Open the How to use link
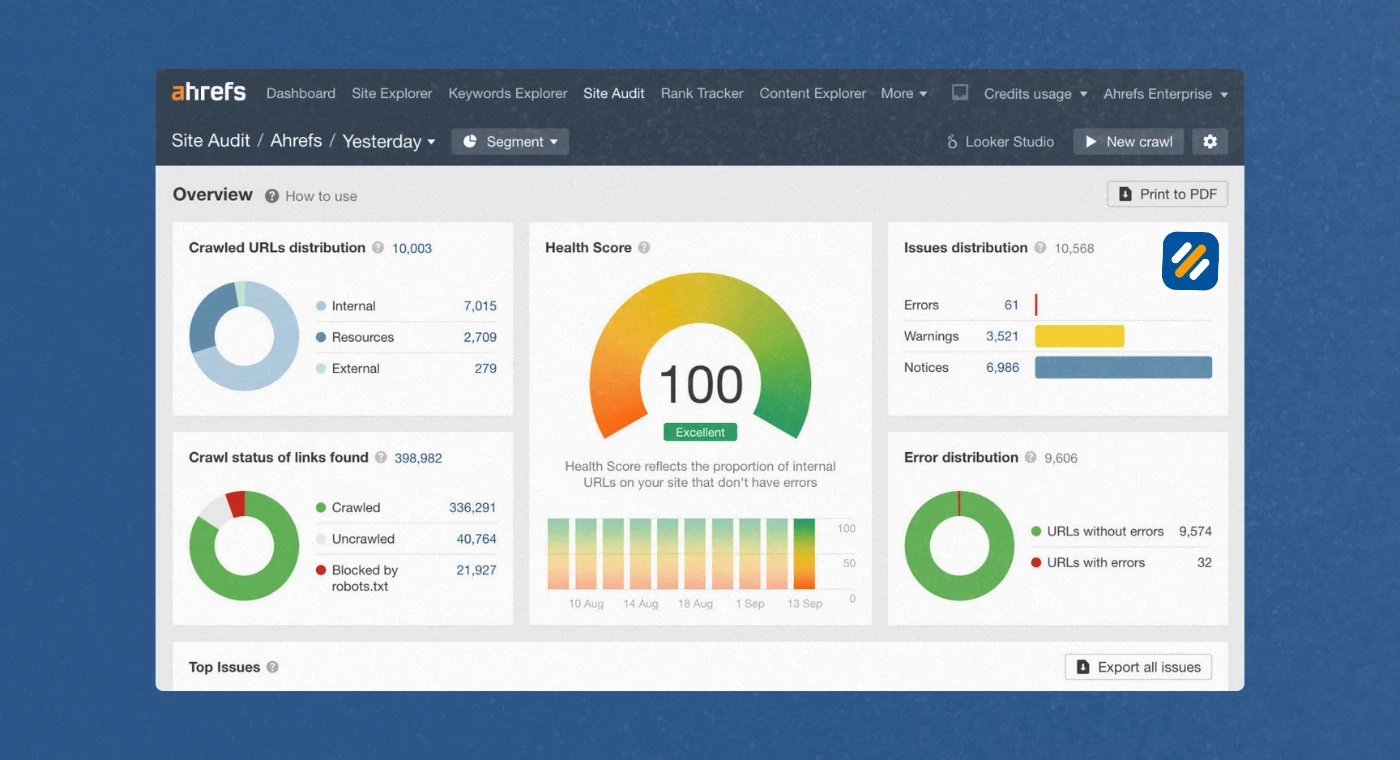This screenshot has width=1400, height=760. point(321,196)
